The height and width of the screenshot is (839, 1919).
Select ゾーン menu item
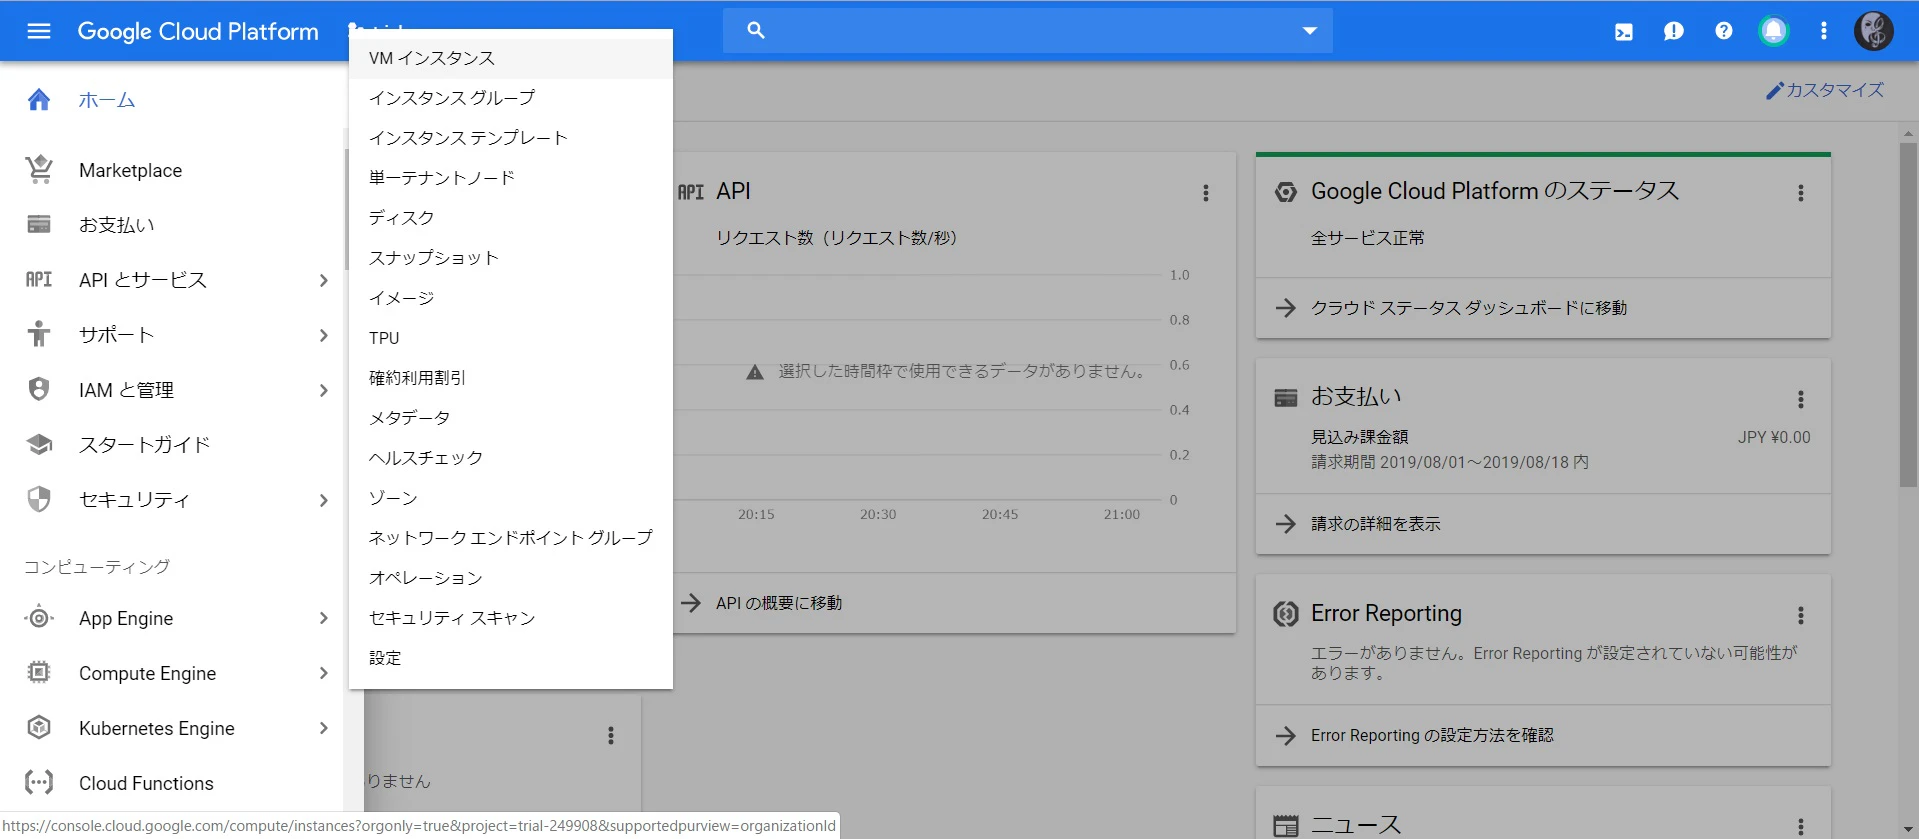pyautogui.click(x=510, y=498)
